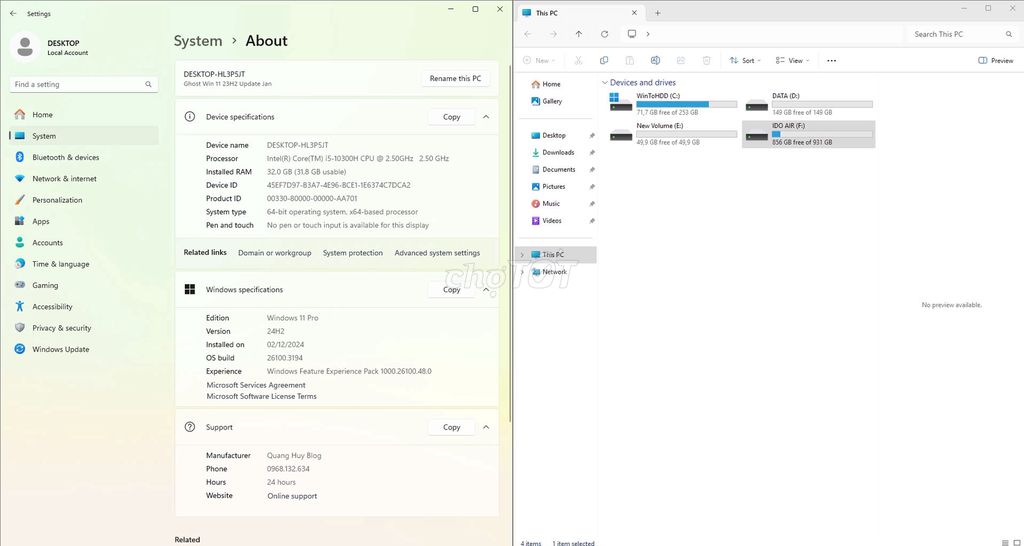Open Network & internet settings
Screen dimensions: 1024x546
84,178
